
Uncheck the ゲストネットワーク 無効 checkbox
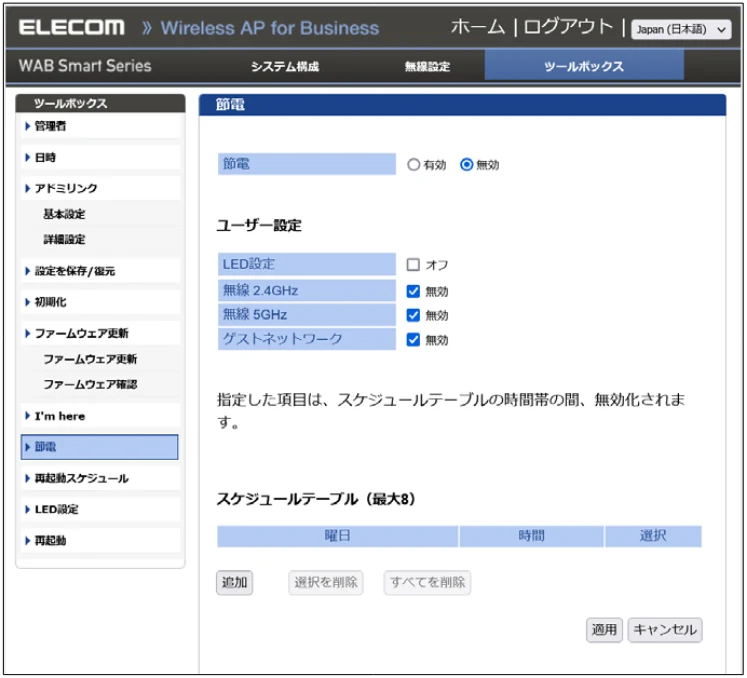[x=413, y=340]
